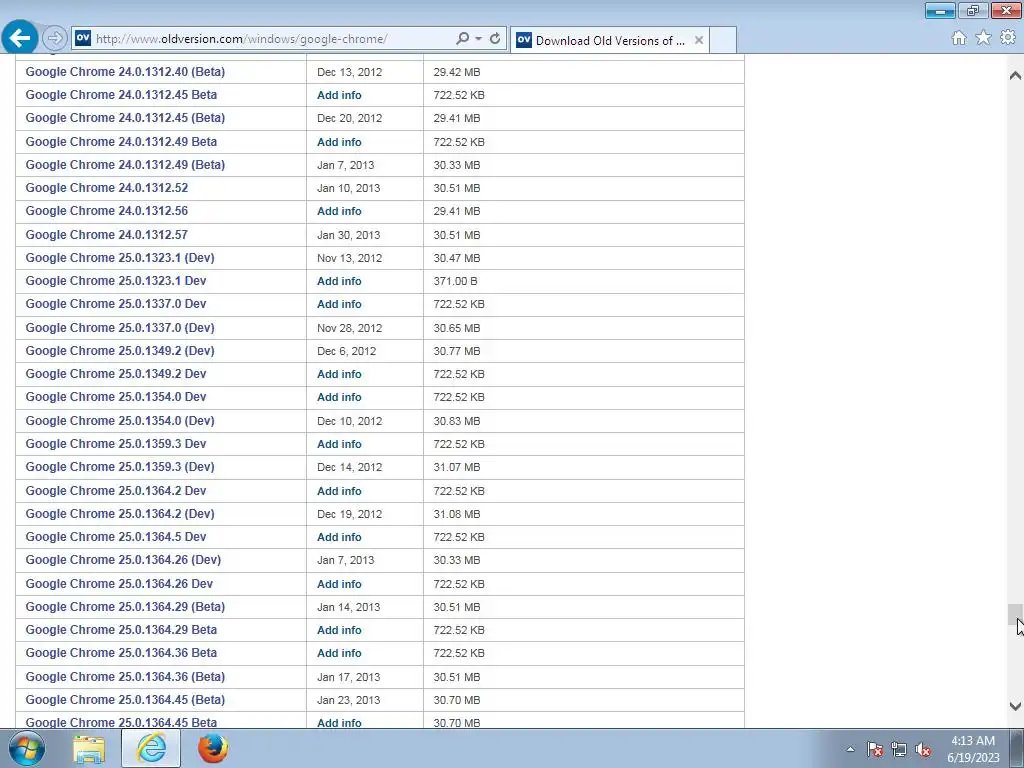1024x768 pixels.
Task: Click the Home icon in browser toolbar
Action: [x=959, y=38]
